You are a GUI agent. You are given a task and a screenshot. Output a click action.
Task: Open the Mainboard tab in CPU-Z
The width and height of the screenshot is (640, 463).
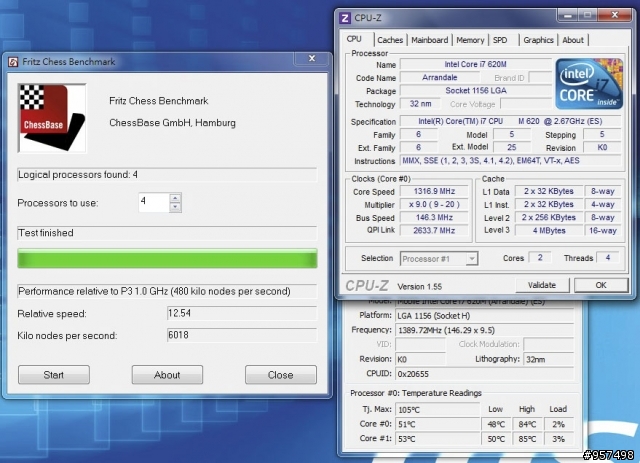tap(429, 40)
